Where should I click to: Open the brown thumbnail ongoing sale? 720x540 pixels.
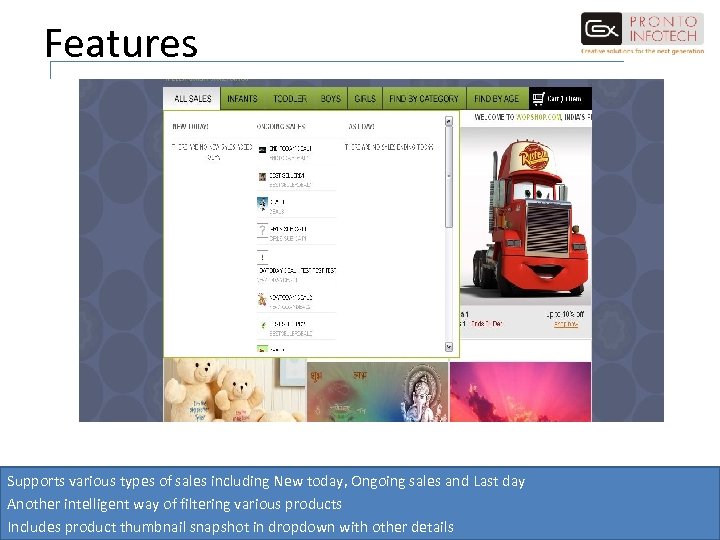(x=262, y=177)
